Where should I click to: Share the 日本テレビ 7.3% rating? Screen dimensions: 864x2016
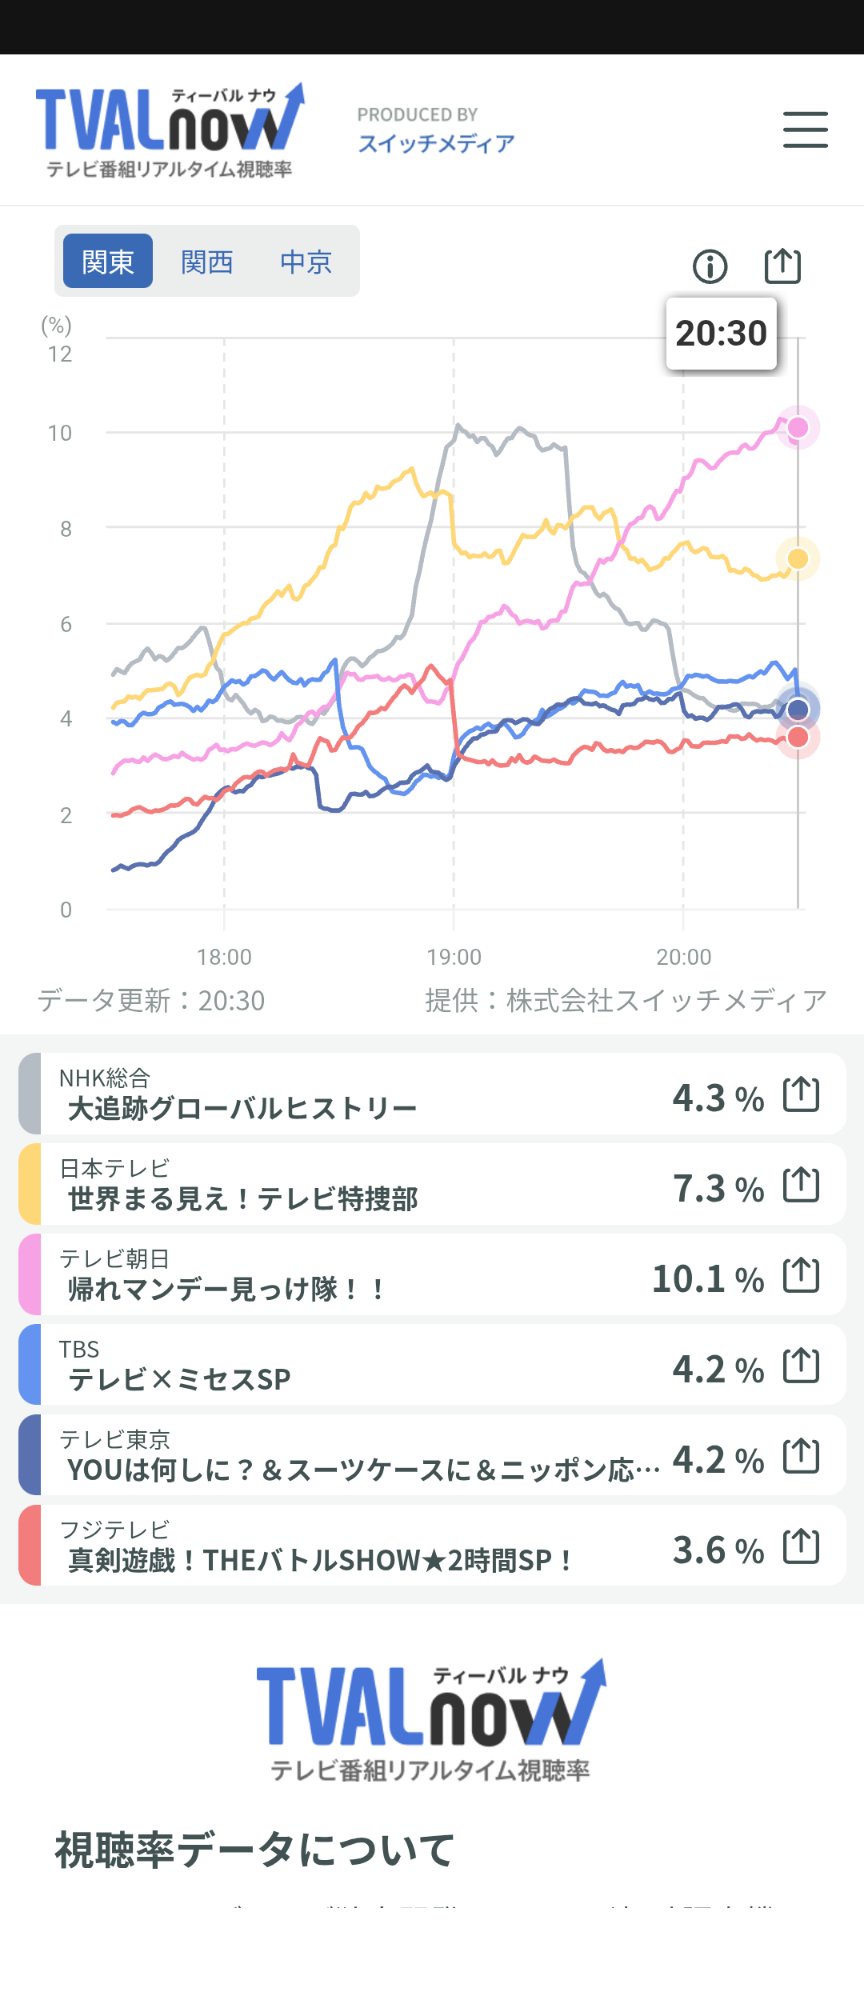coord(801,1185)
